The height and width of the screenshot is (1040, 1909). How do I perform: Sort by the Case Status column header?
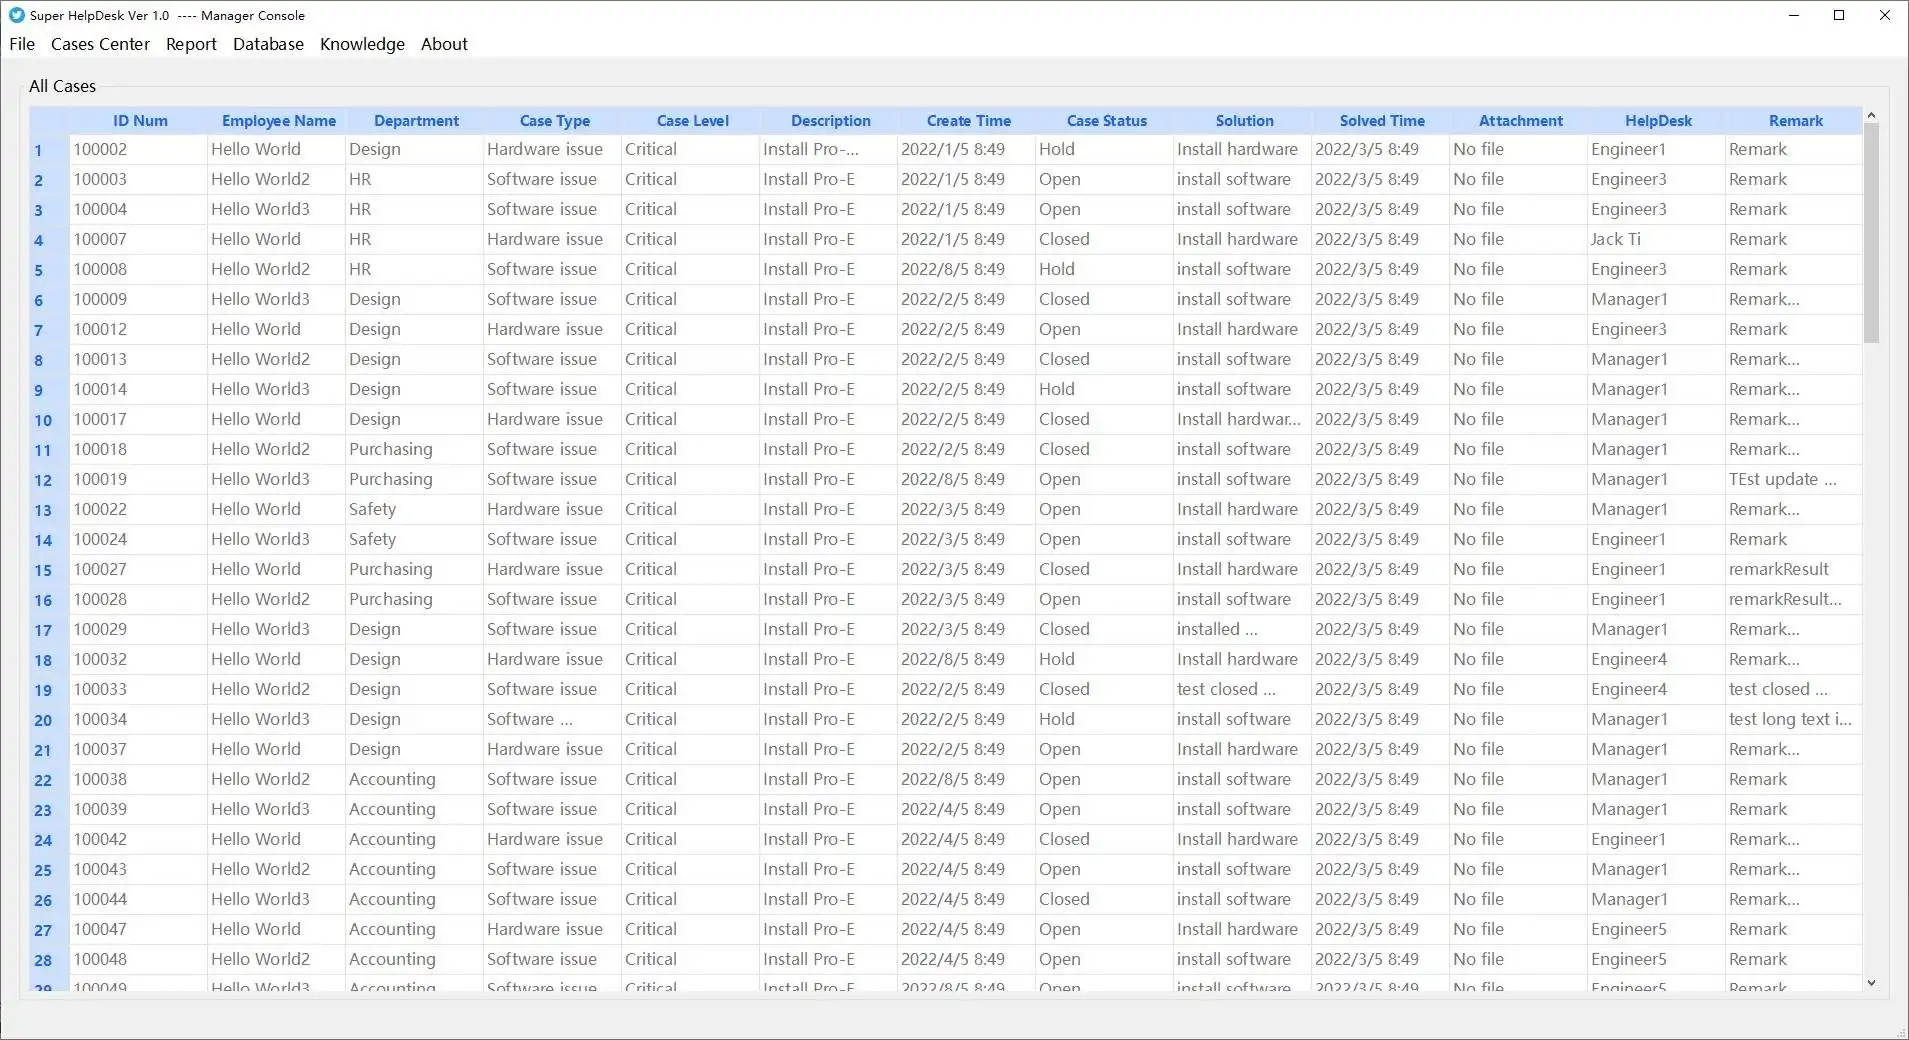coord(1106,121)
